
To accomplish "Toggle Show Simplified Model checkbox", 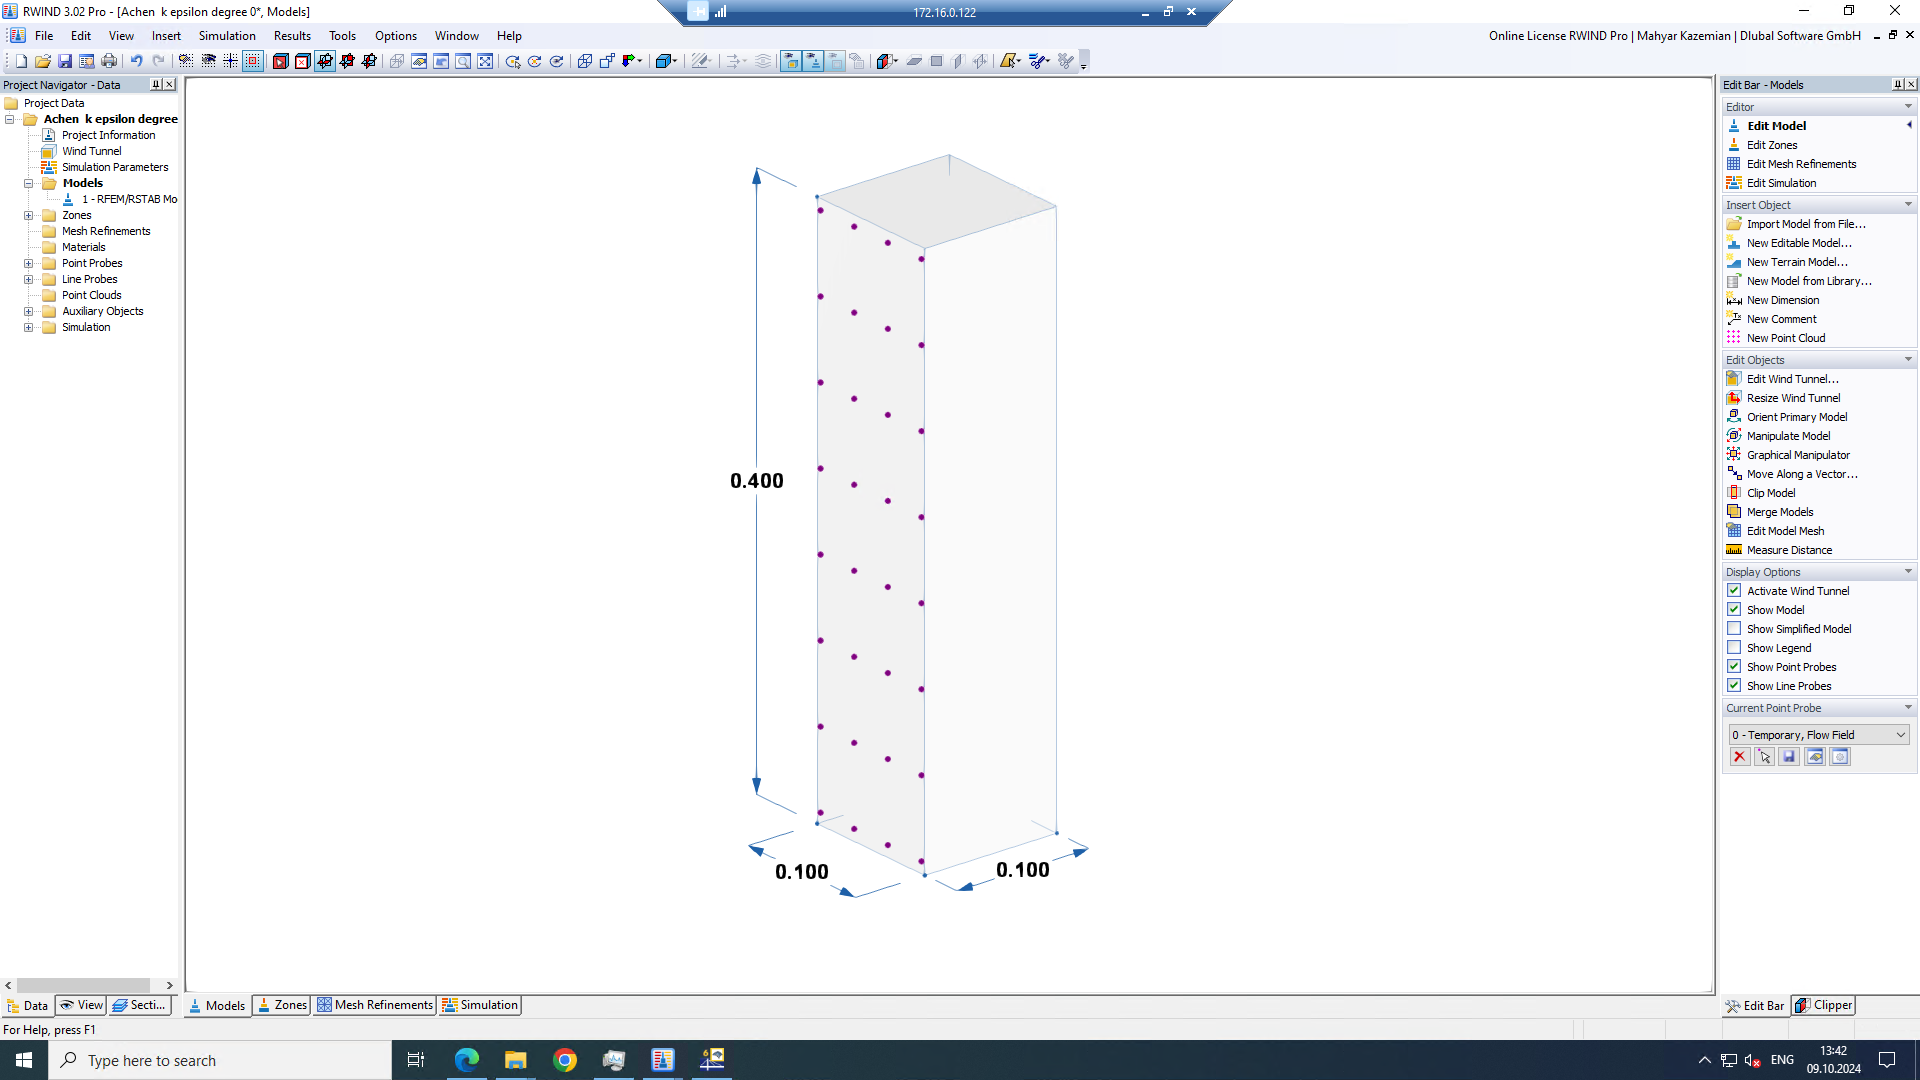I will 1734,628.
